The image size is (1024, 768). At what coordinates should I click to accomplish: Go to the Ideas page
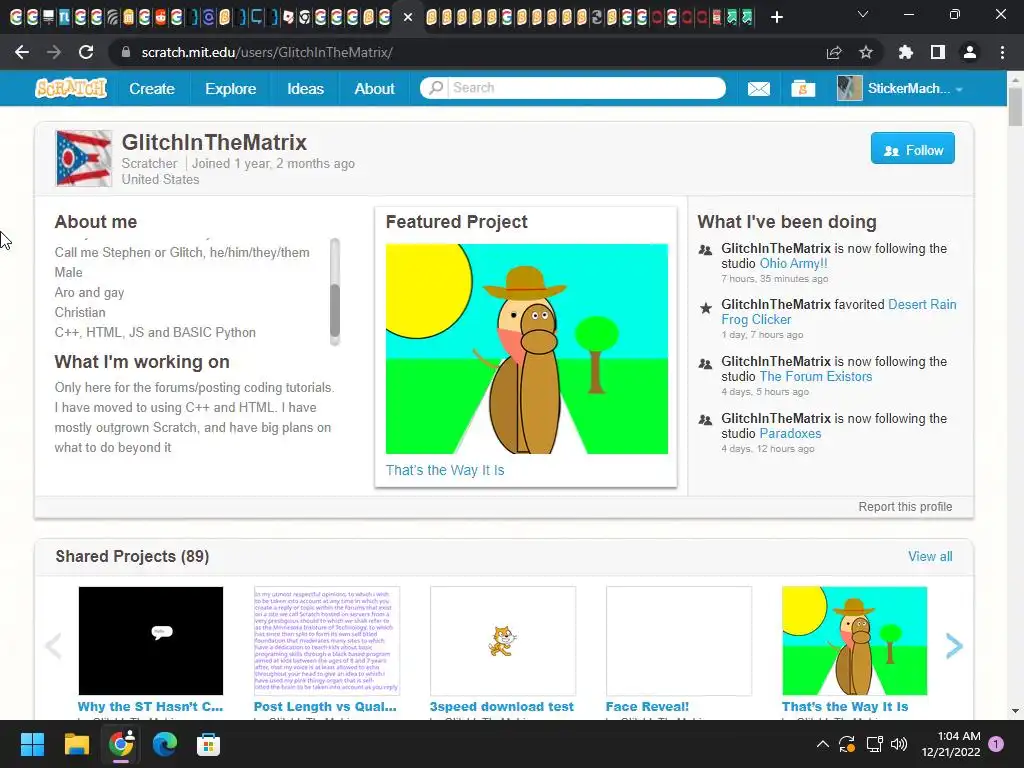click(305, 88)
